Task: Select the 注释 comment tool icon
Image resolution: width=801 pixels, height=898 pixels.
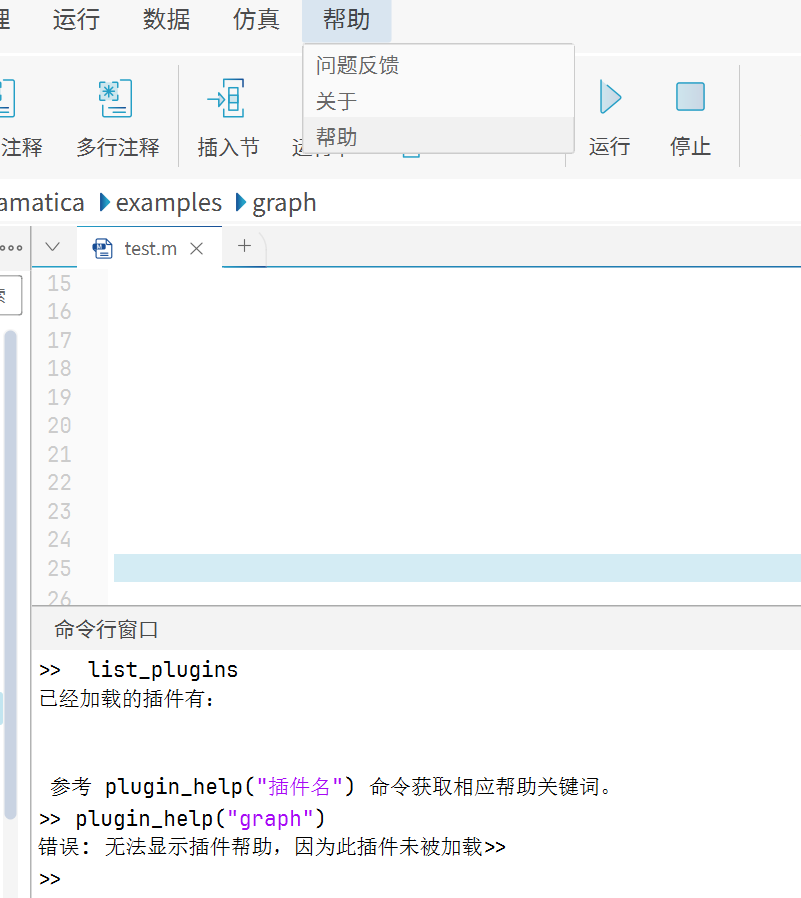Action: (x=8, y=97)
